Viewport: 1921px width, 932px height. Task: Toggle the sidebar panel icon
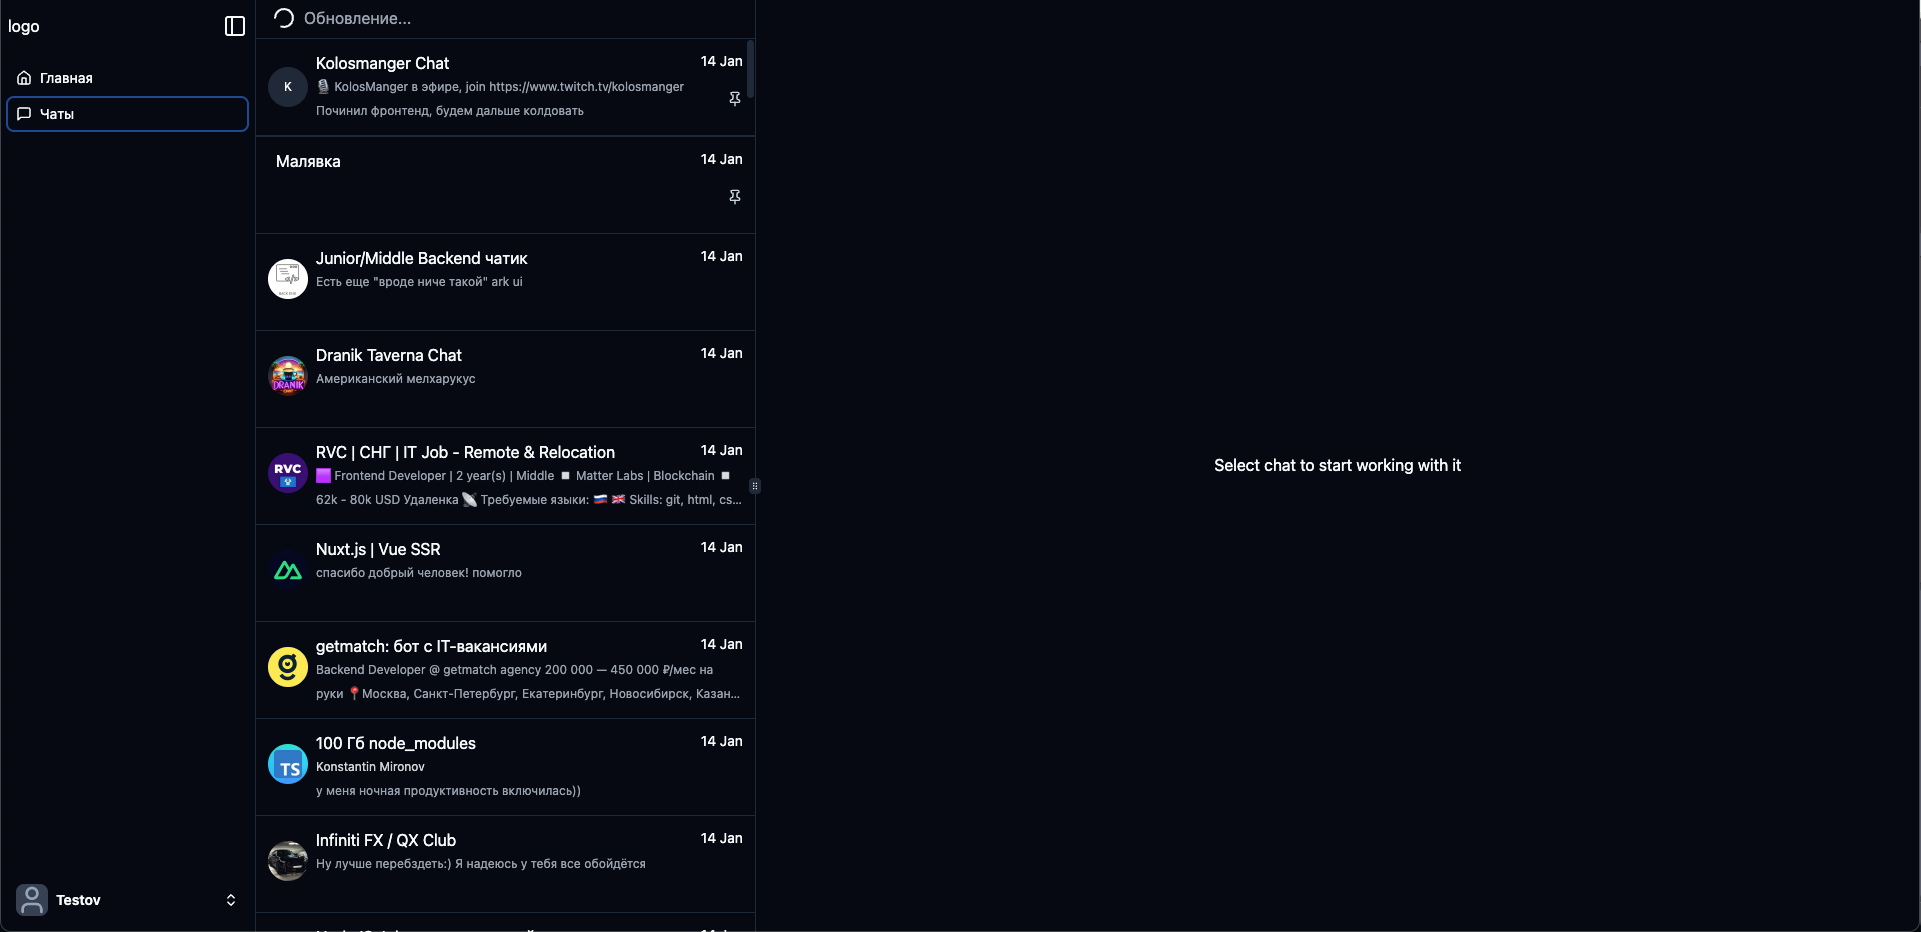[235, 26]
